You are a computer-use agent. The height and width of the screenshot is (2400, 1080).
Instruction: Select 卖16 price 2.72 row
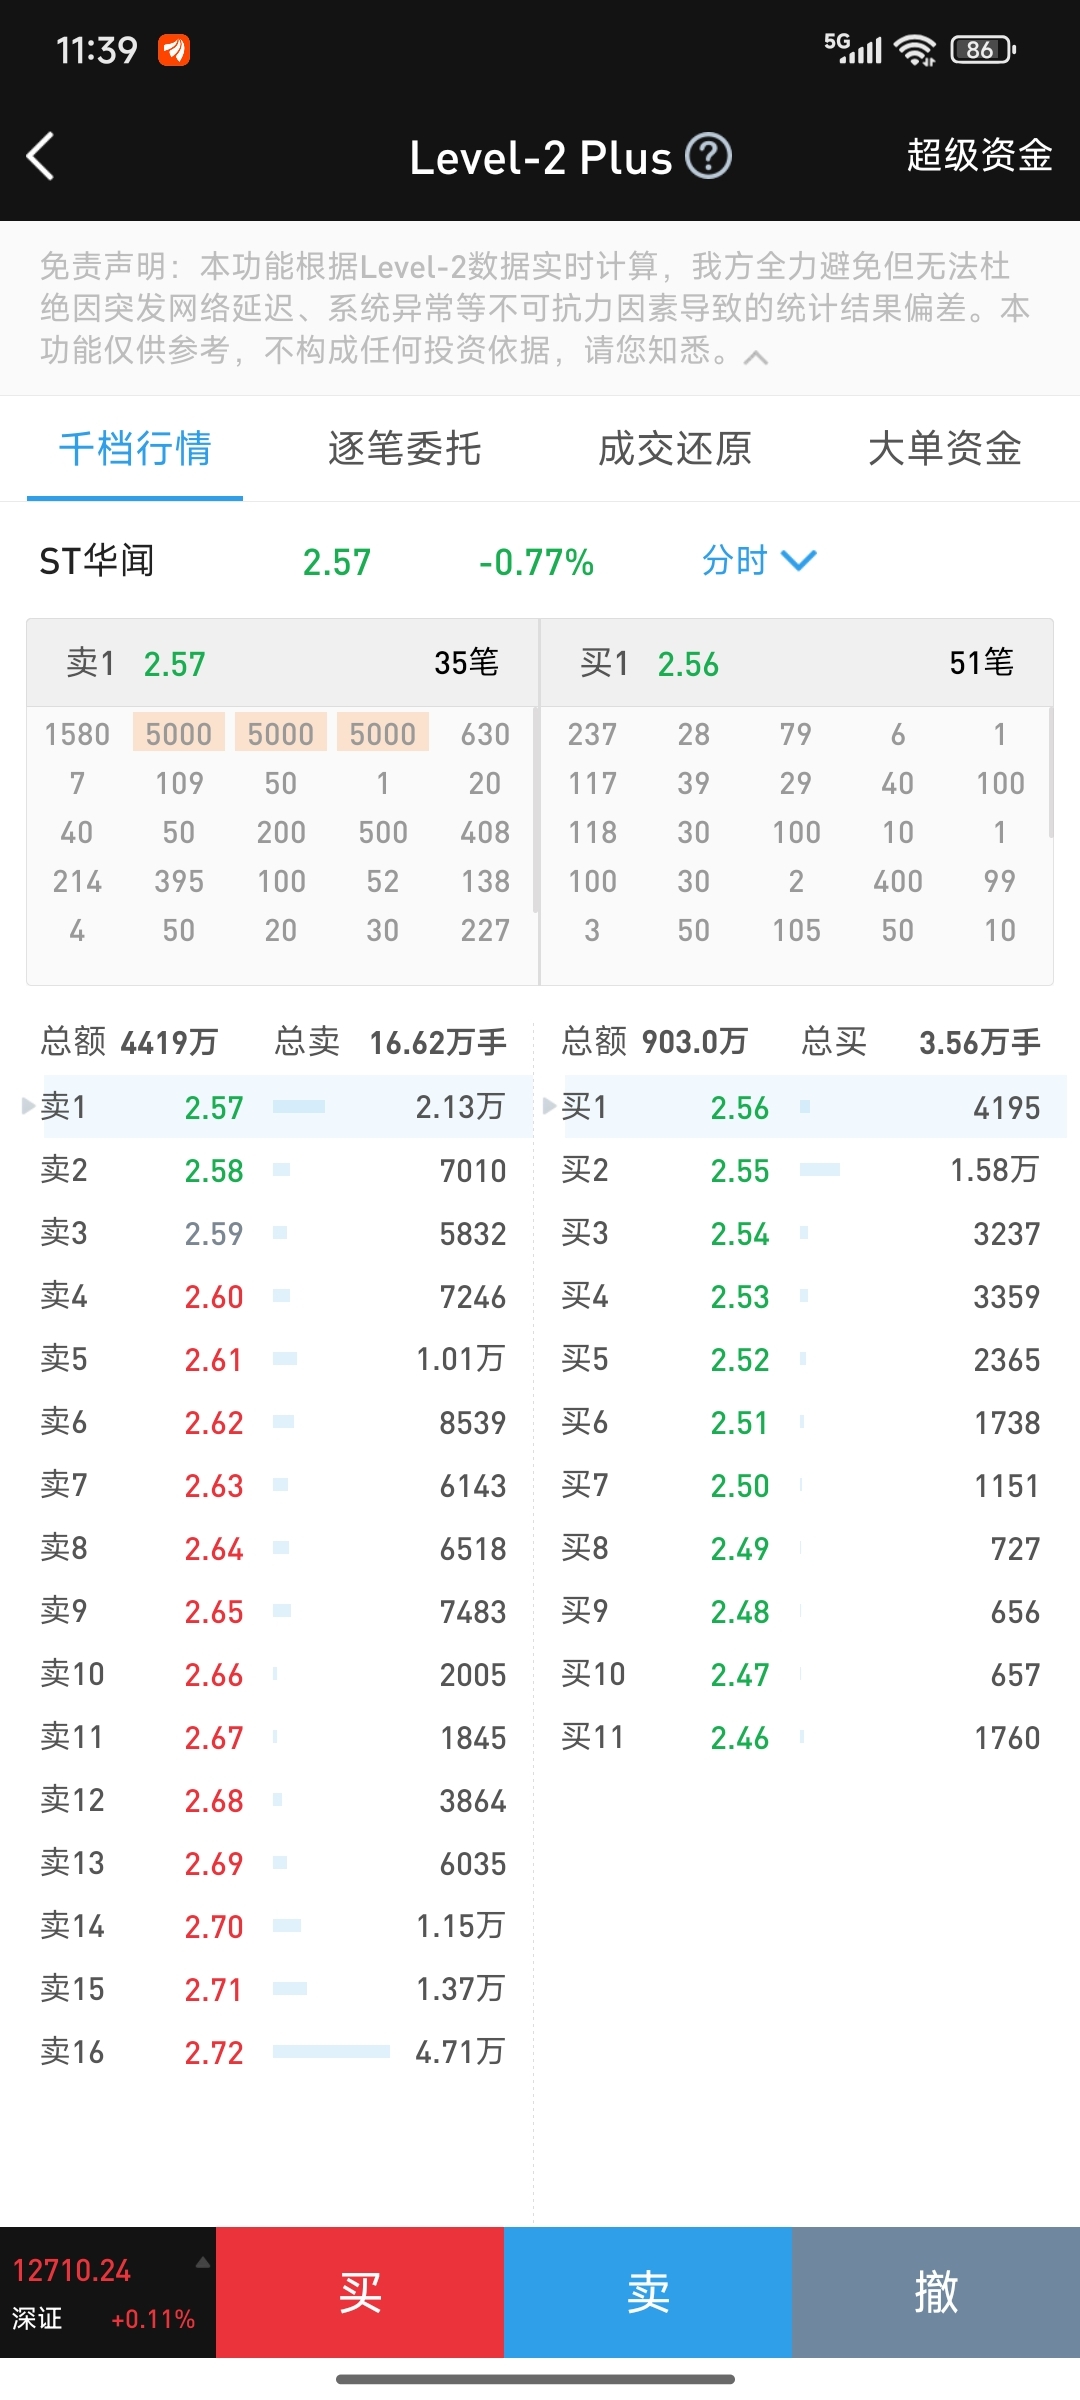tap(273, 2051)
